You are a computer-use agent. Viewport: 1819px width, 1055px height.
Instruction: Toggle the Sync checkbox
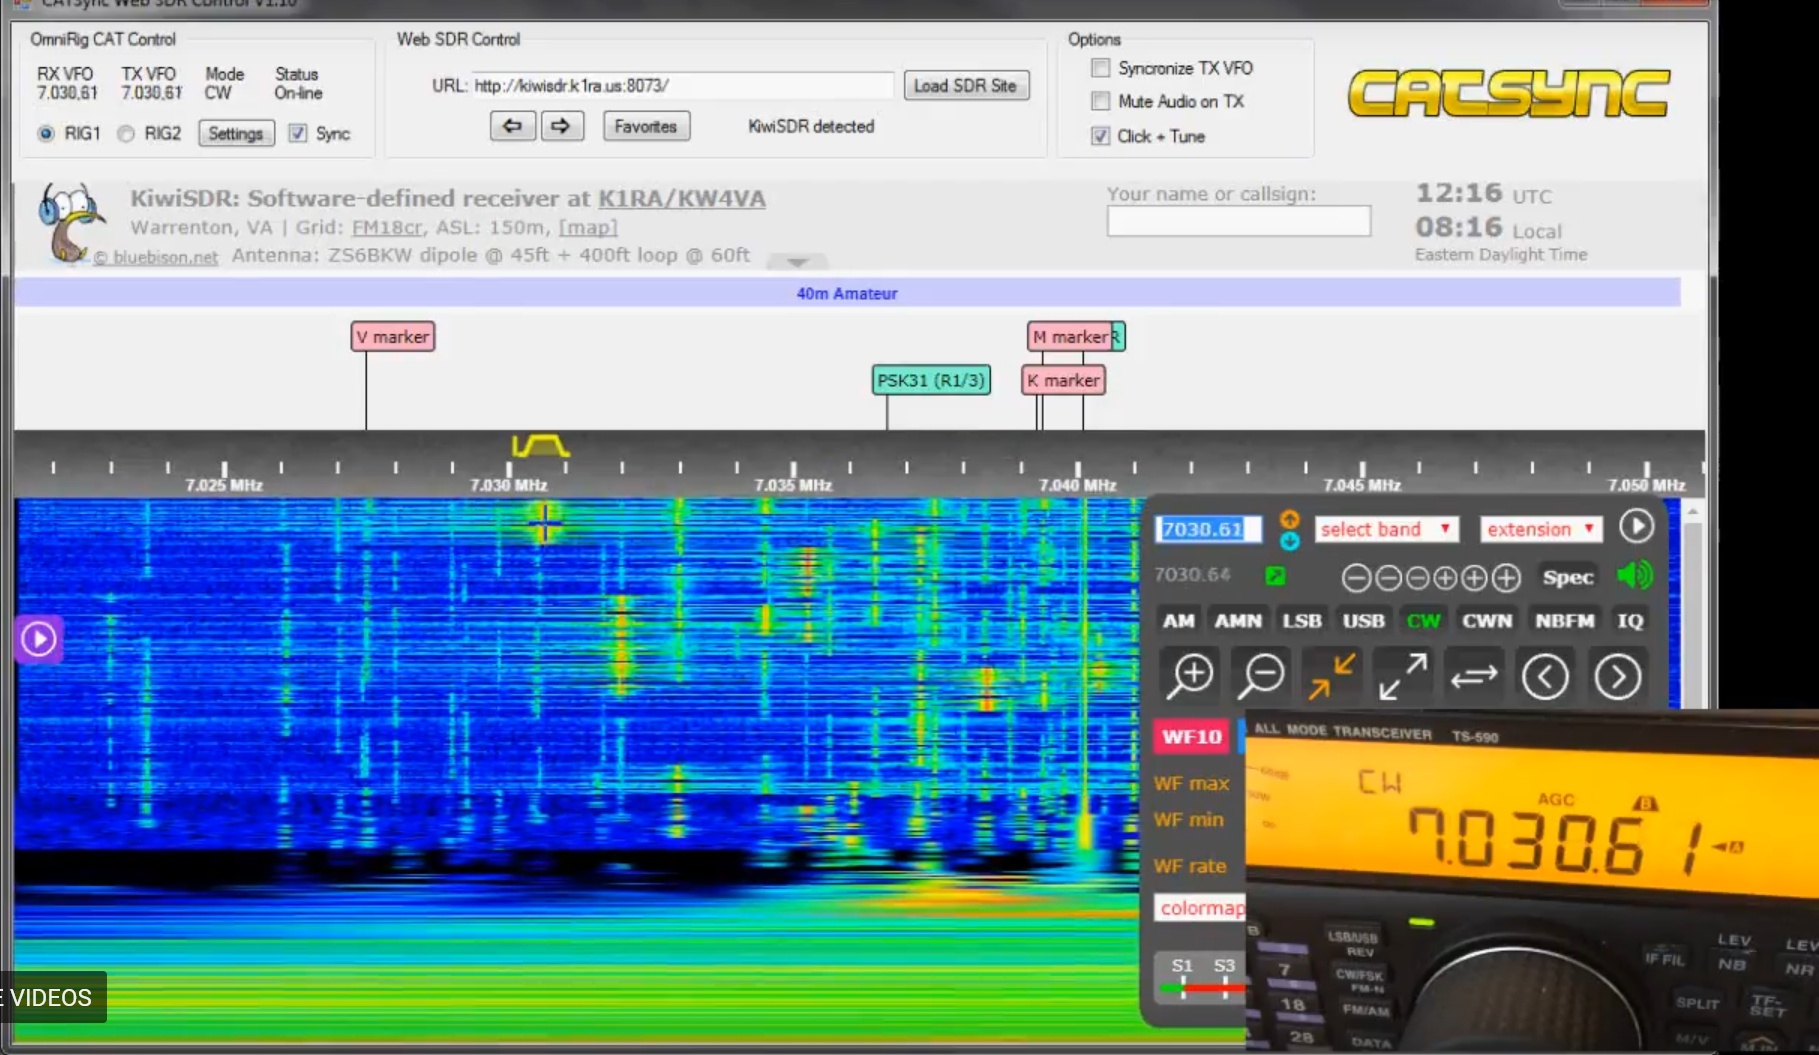tap(297, 133)
